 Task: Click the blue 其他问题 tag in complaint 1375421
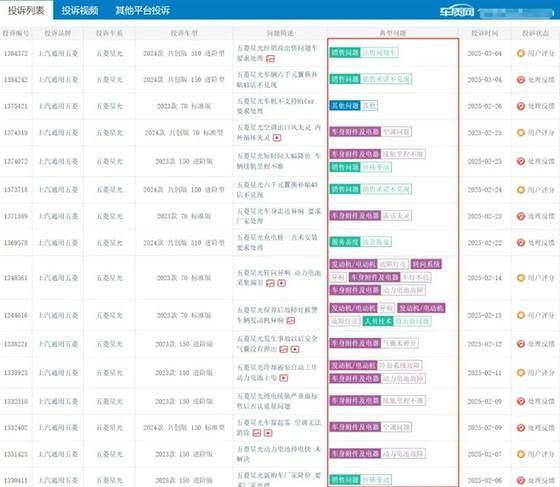tap(345, 106)
